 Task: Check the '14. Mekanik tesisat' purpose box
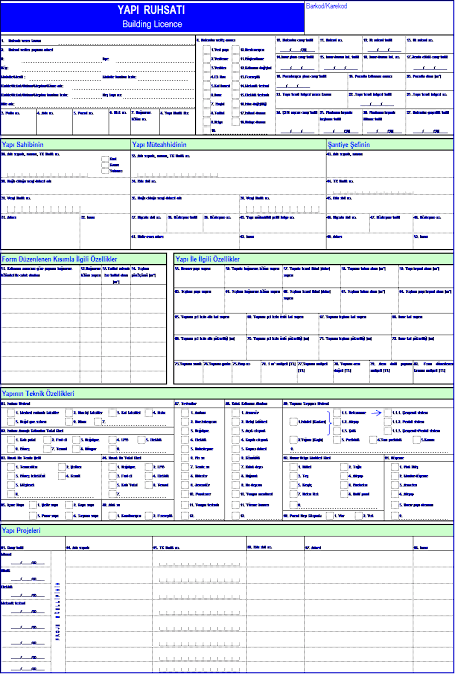point(236,85)
